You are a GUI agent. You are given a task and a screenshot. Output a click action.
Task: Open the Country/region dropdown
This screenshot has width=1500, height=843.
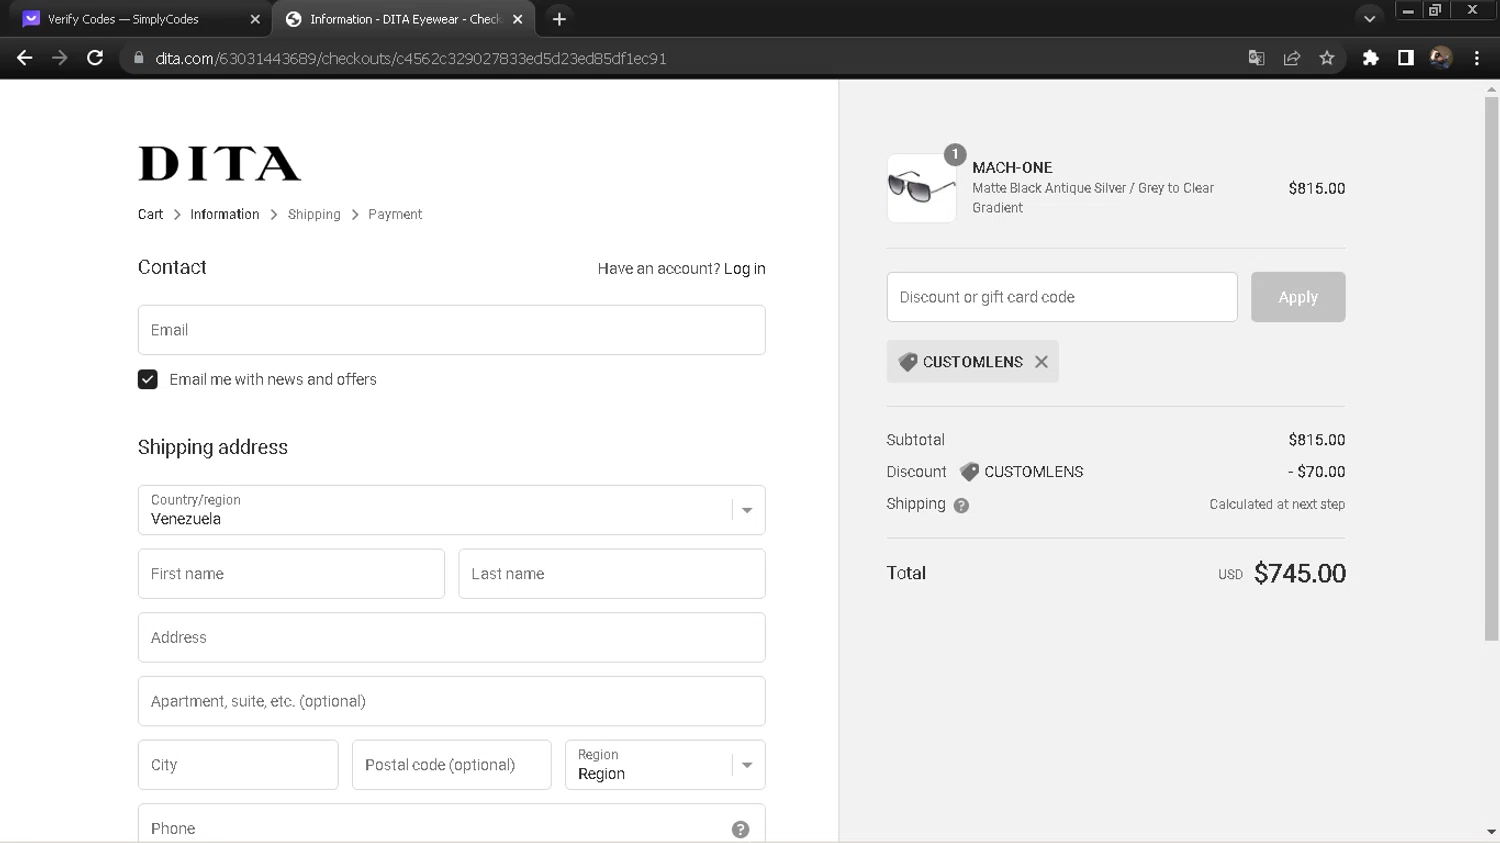click(x=452, y=510)
